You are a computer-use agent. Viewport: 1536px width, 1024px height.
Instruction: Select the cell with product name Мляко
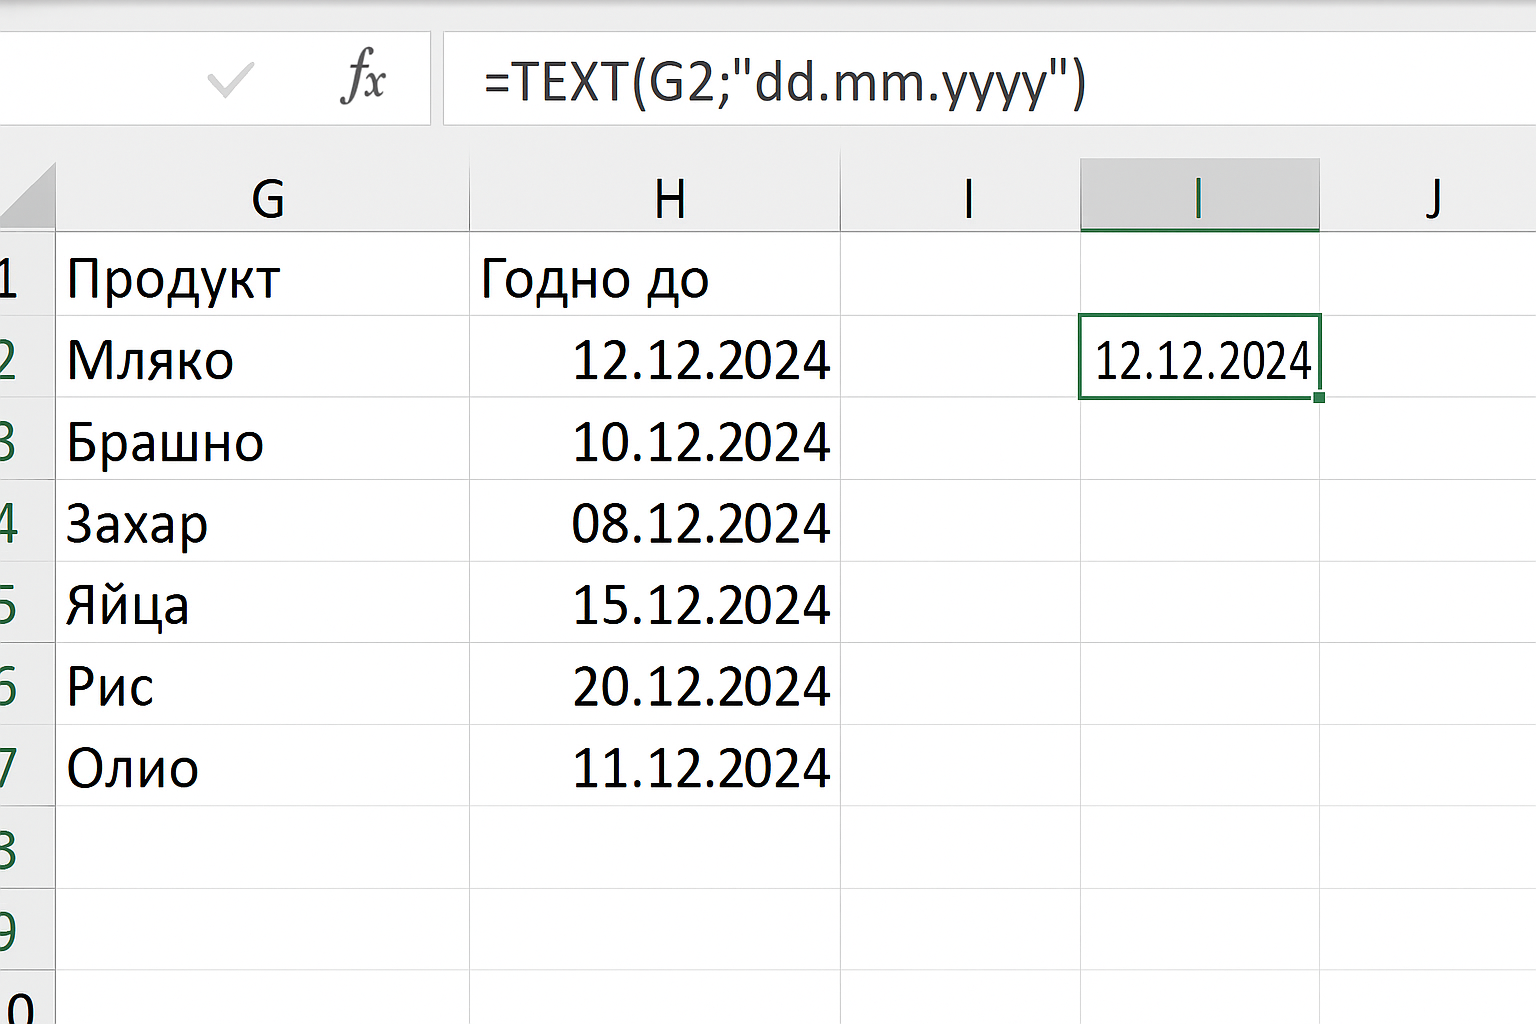[260, 360]
